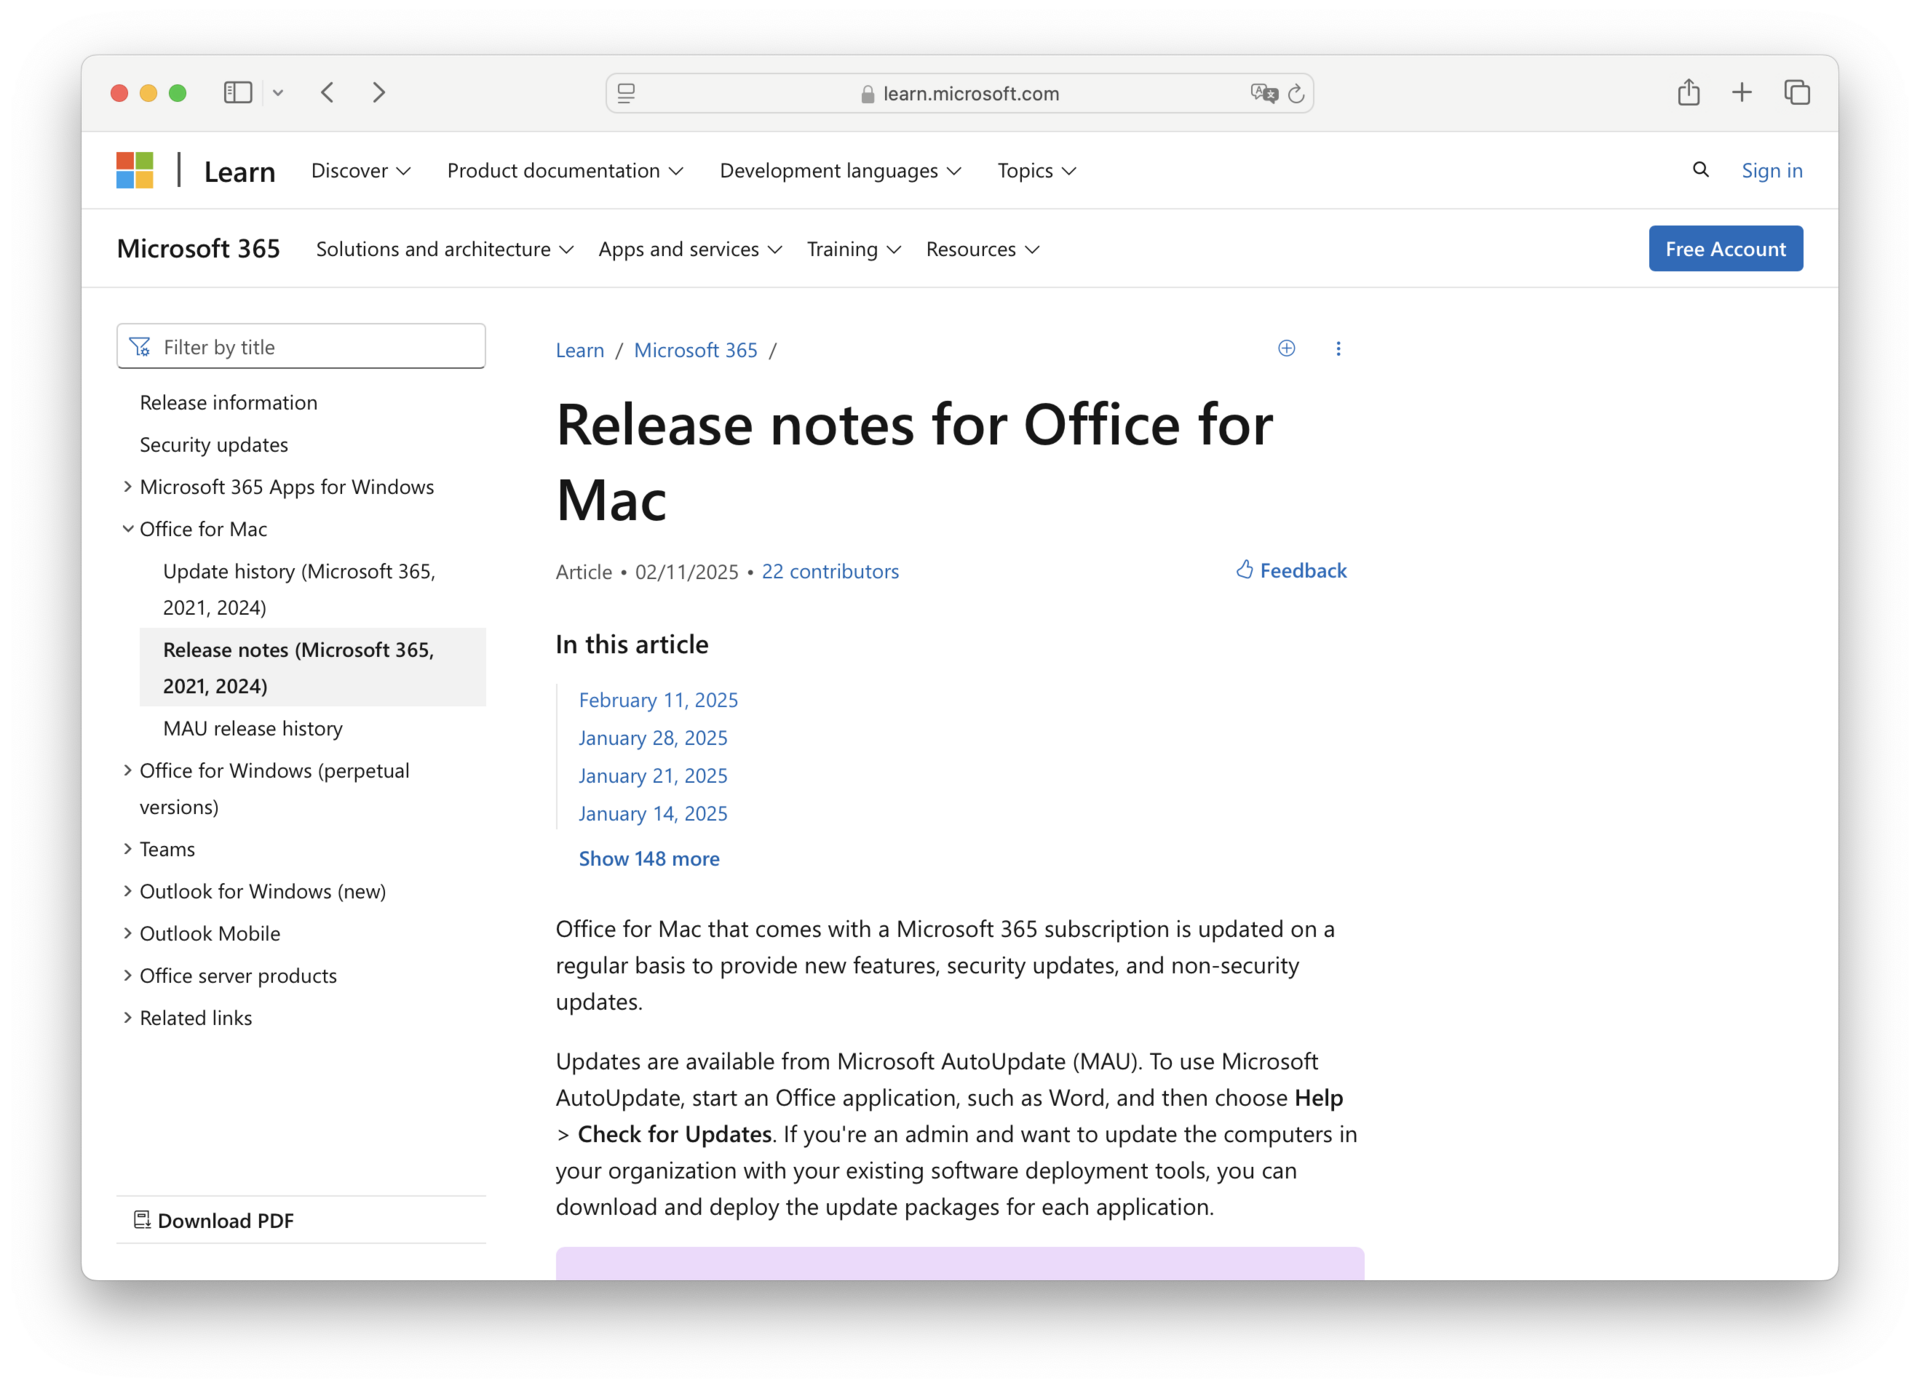
Task: Open the 22 contributors link
Action: (x=830, y=571)
